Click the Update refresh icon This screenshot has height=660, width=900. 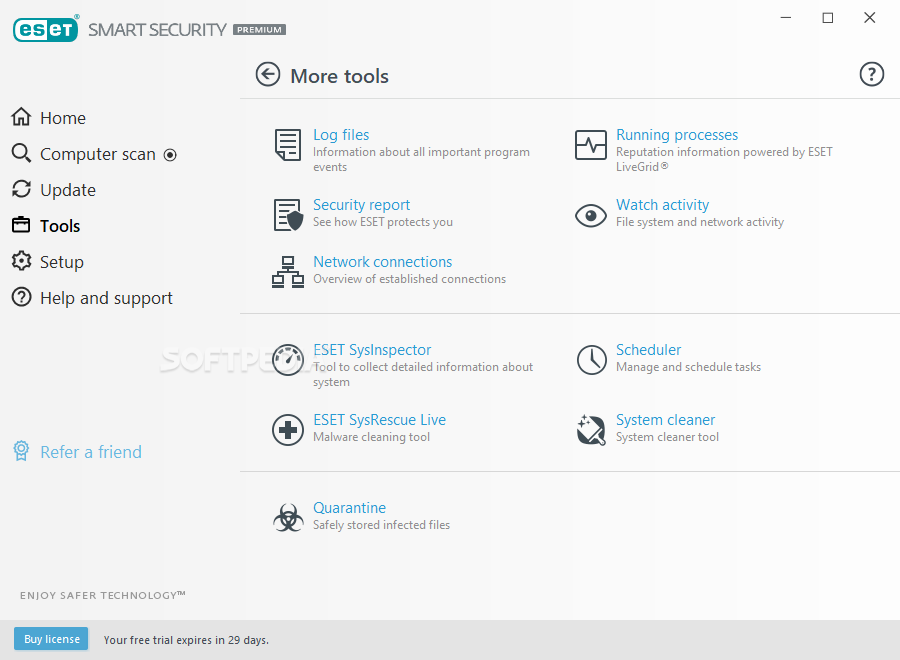[x=21, y=189]
